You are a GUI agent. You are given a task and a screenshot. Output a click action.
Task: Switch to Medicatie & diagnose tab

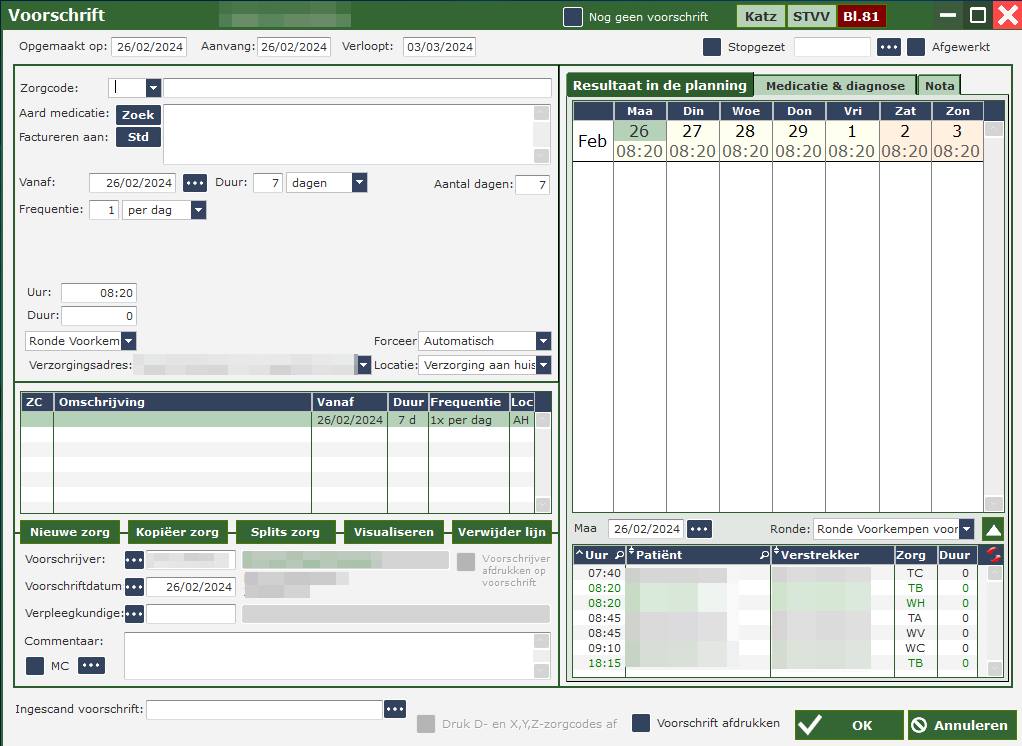835,86
